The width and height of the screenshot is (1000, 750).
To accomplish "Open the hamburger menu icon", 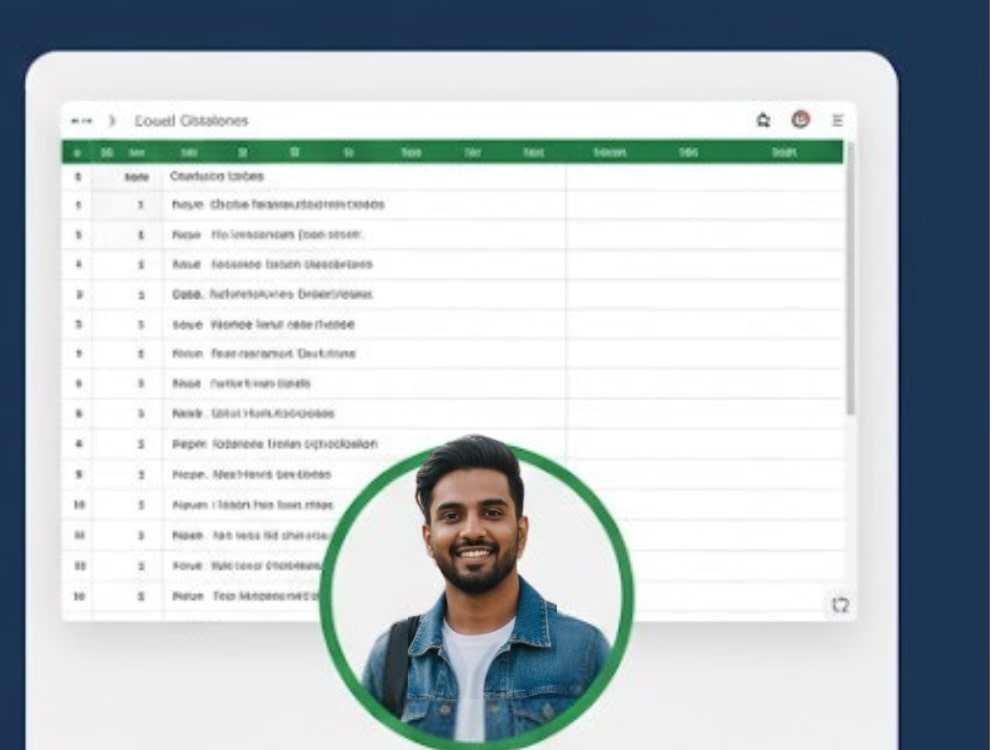I will tap(837, 120).
